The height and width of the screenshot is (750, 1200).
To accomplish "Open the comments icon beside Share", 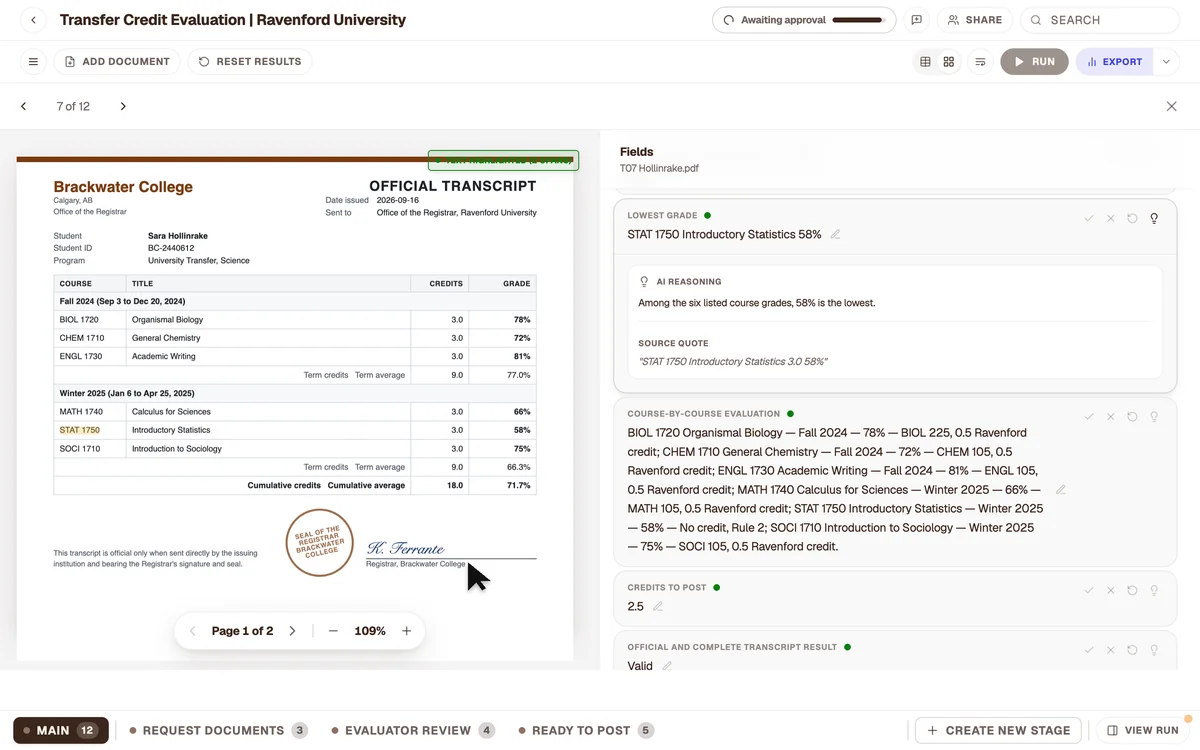I will (917, 20).
